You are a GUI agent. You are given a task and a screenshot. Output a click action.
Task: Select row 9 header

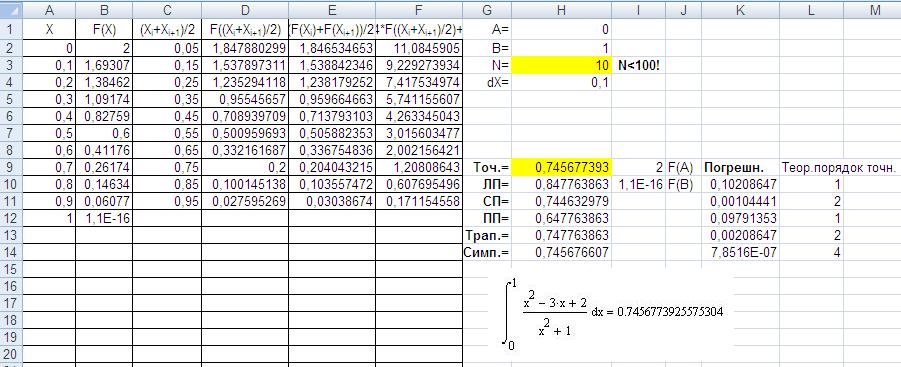[11, 168]
